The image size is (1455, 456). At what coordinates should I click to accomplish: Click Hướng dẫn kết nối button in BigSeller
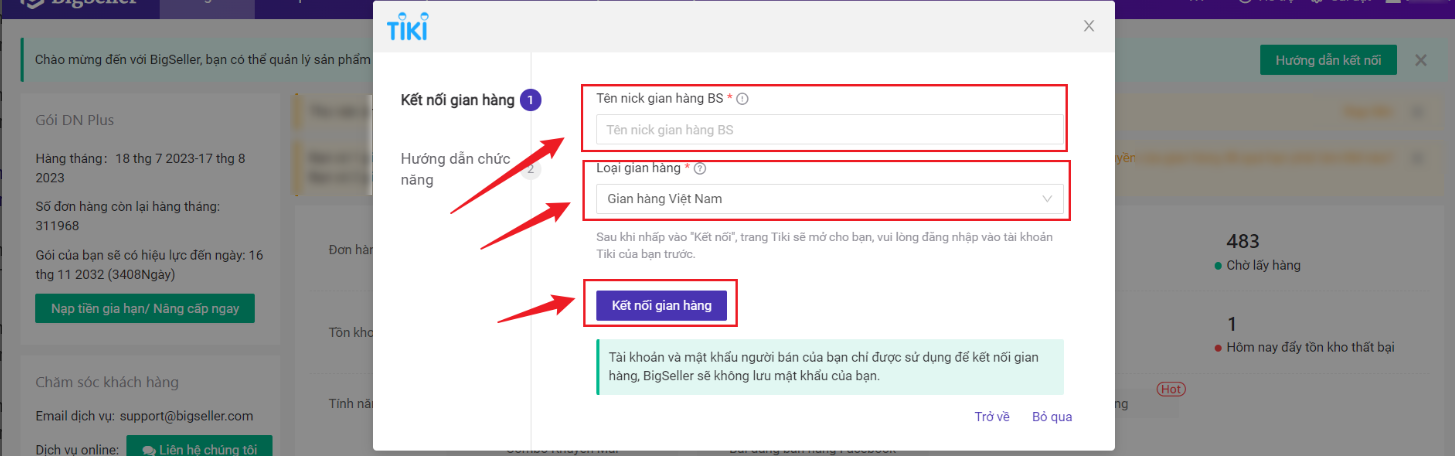tap(1328, 60)
